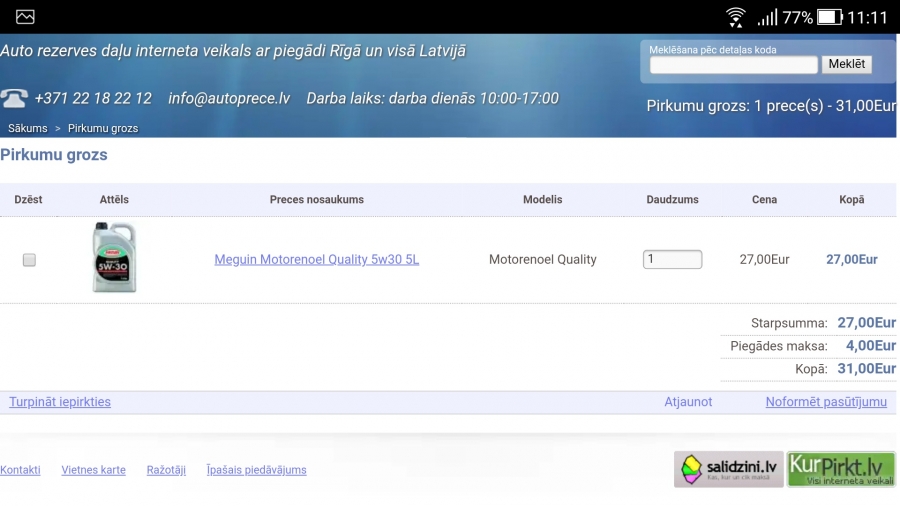Viewport: 900px width, 506px height.
Task: Click the Pirkumu grozs page heading
Action: click(54, 155)
